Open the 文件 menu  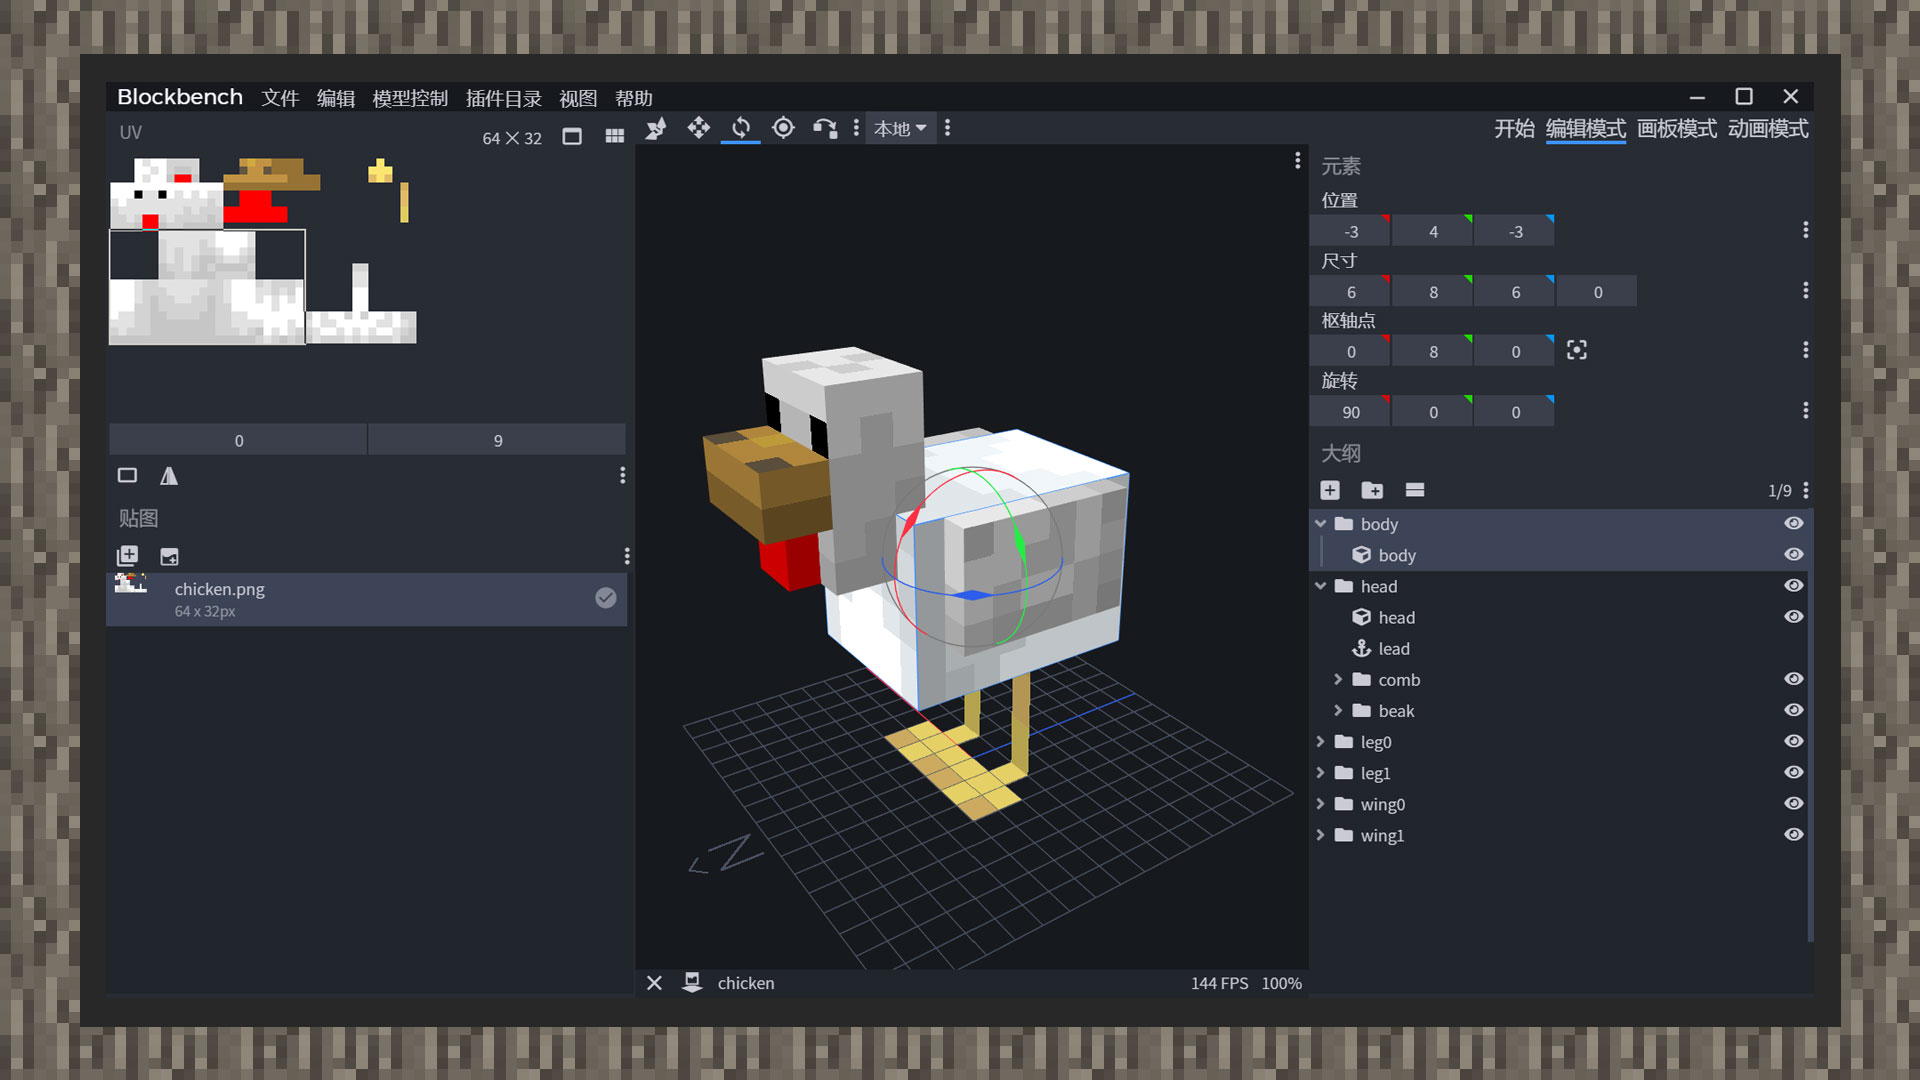tap(280, 98)
